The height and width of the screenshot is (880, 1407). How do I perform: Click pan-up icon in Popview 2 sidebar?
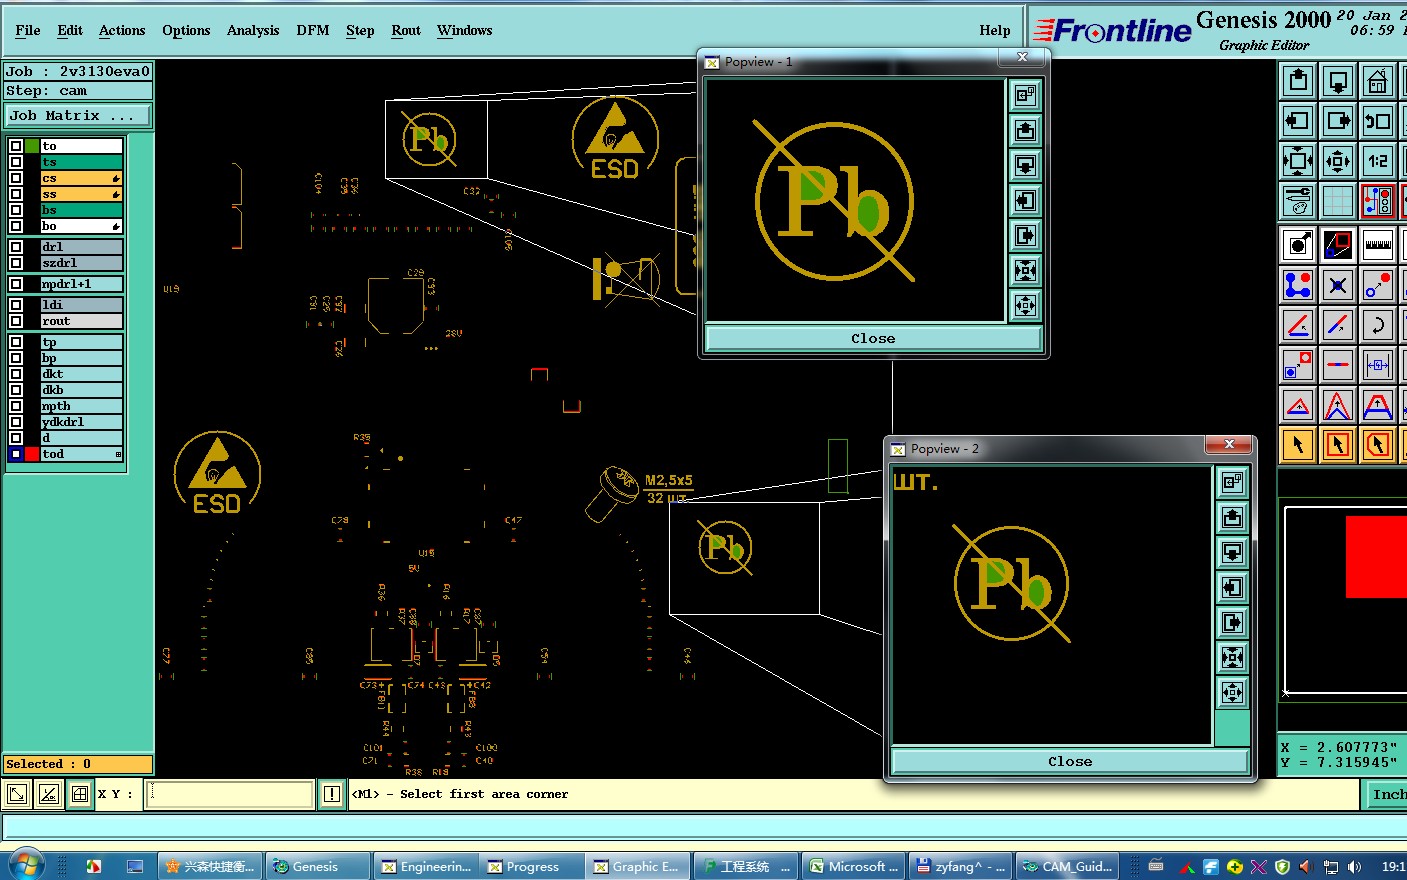[x=1232, y=517]
